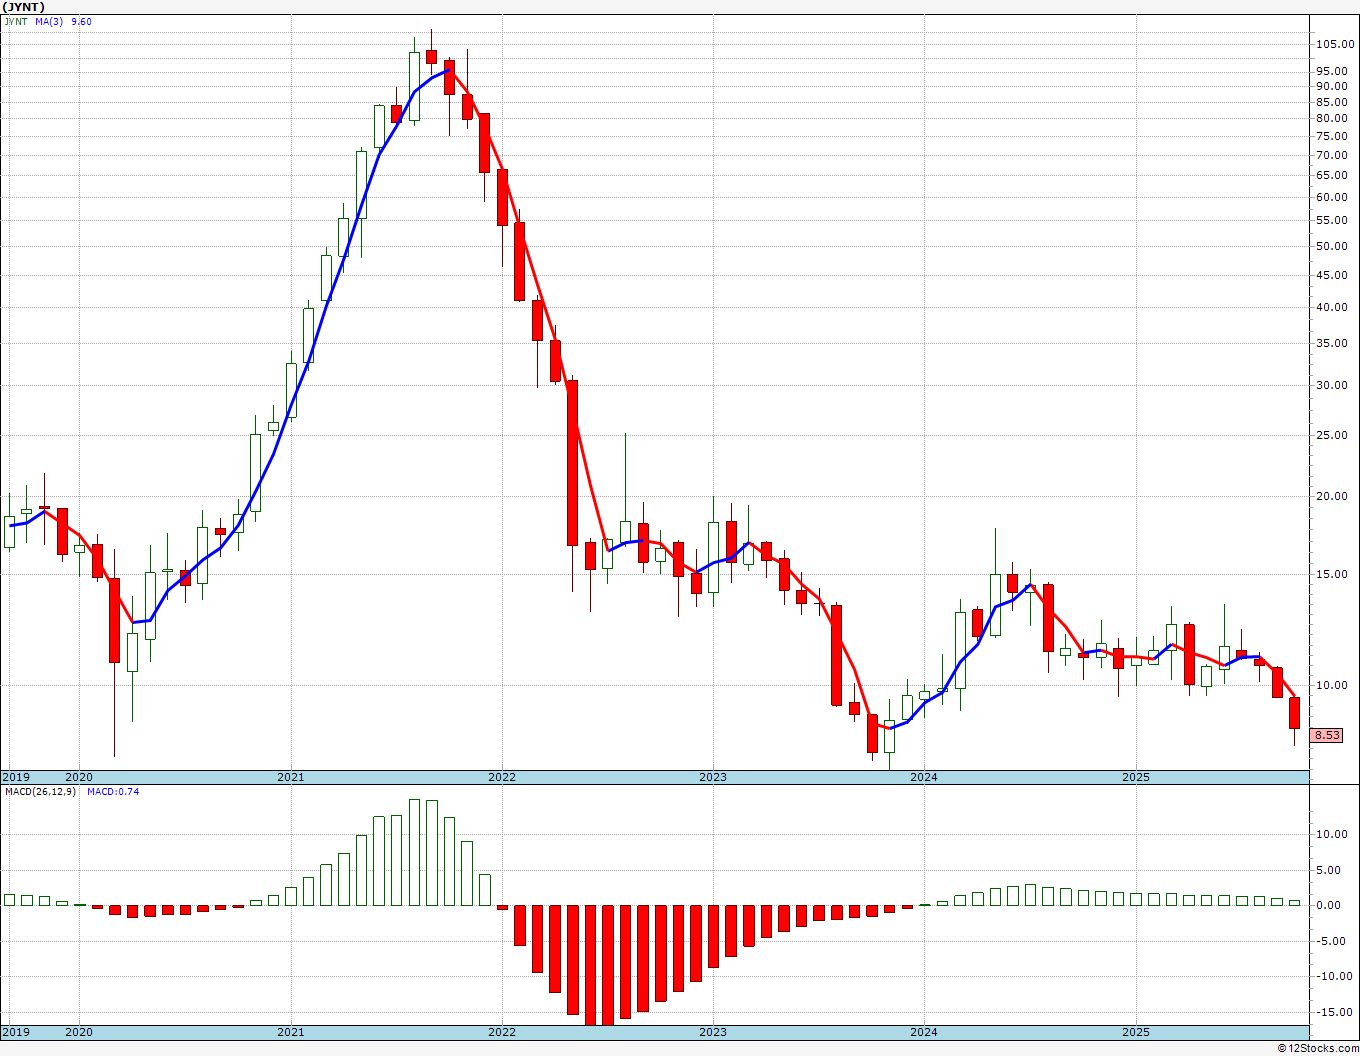
Task: Open the 12Stocks.com watermark link
Action: pyautogui.click(x=1317, y=1048)
